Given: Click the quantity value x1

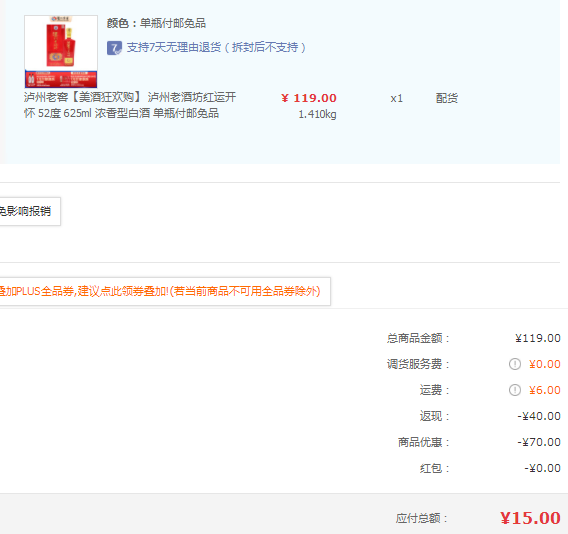Looking at the screenshot, I should point(397,99).
